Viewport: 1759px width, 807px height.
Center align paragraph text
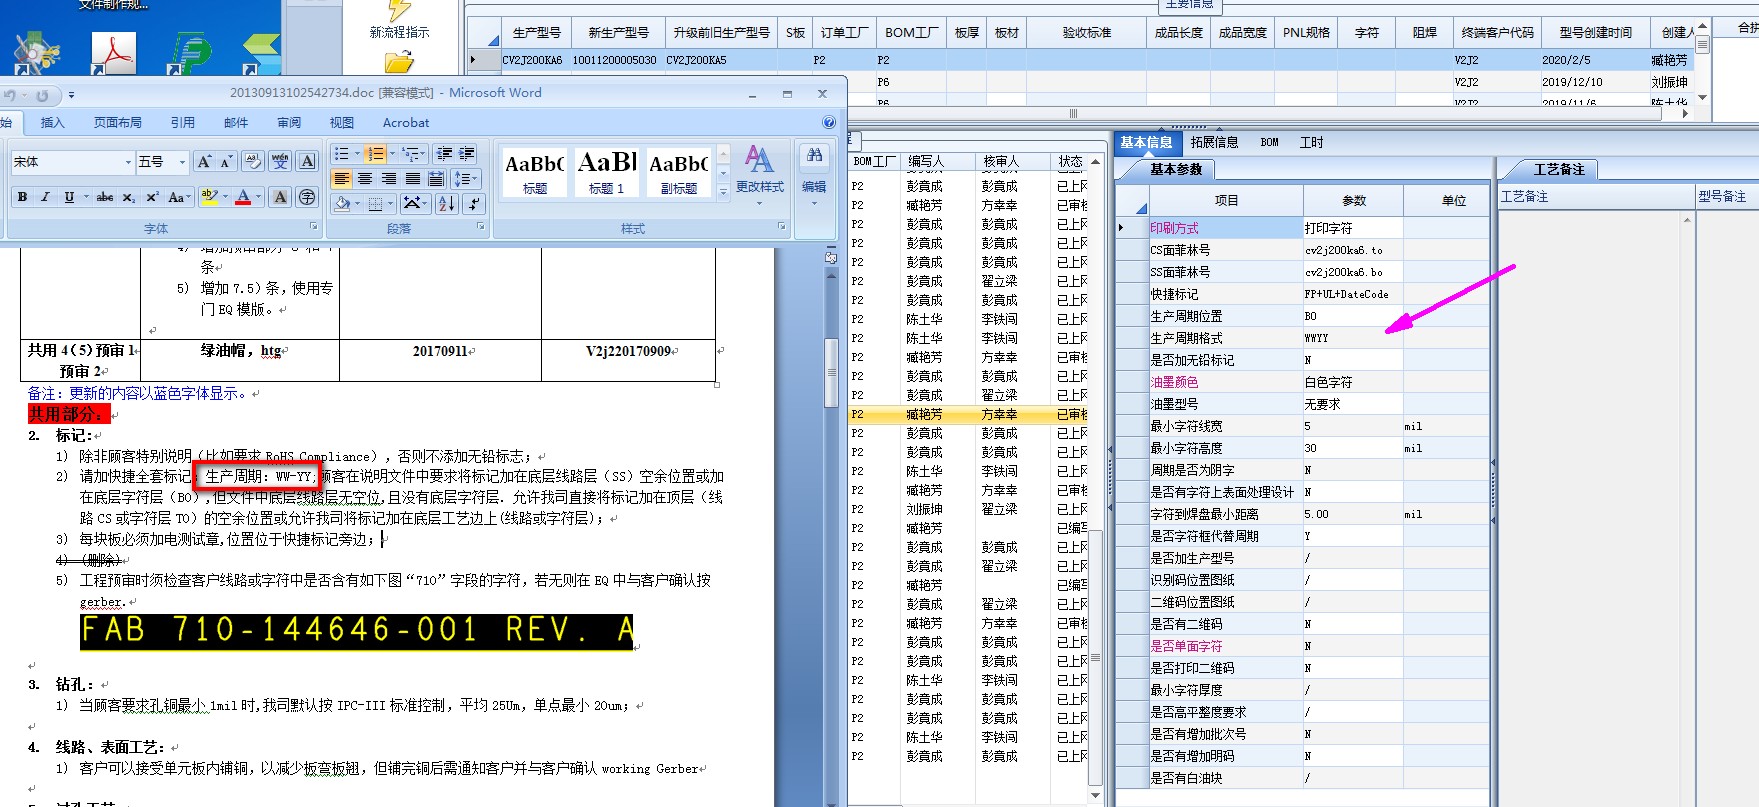pyautogui.click(x=365, y=178)
